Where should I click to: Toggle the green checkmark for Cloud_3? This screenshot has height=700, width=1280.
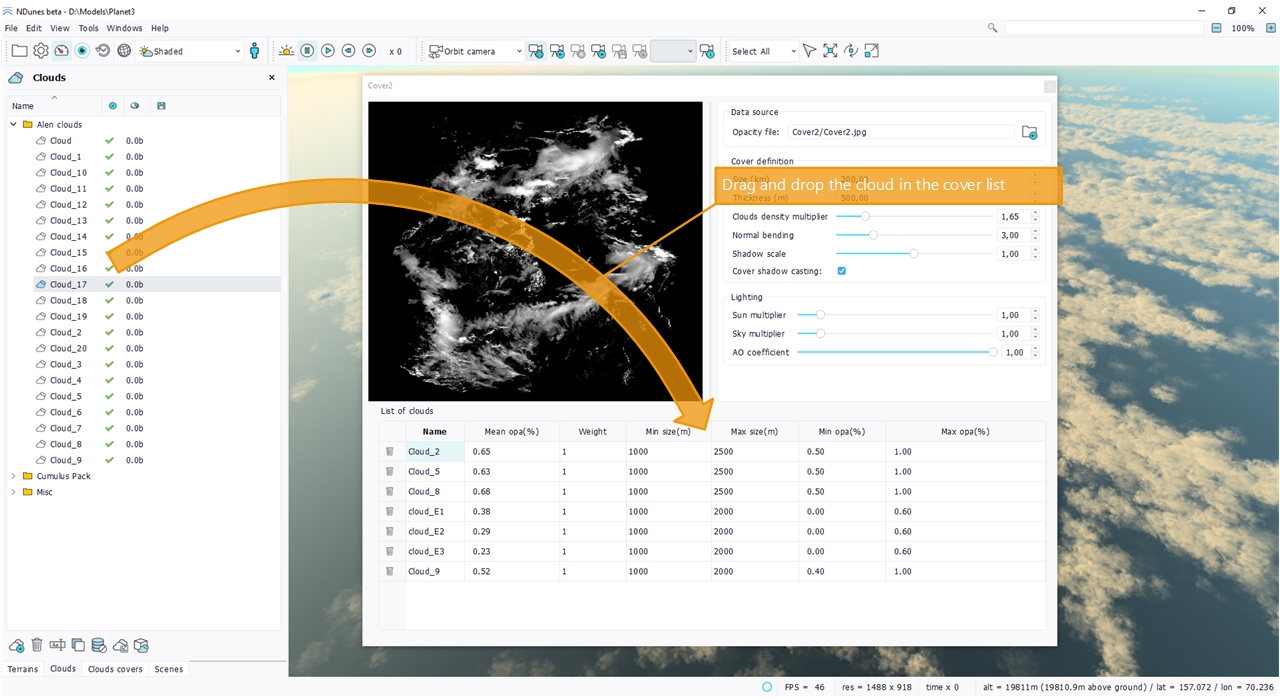pos(110,365)
